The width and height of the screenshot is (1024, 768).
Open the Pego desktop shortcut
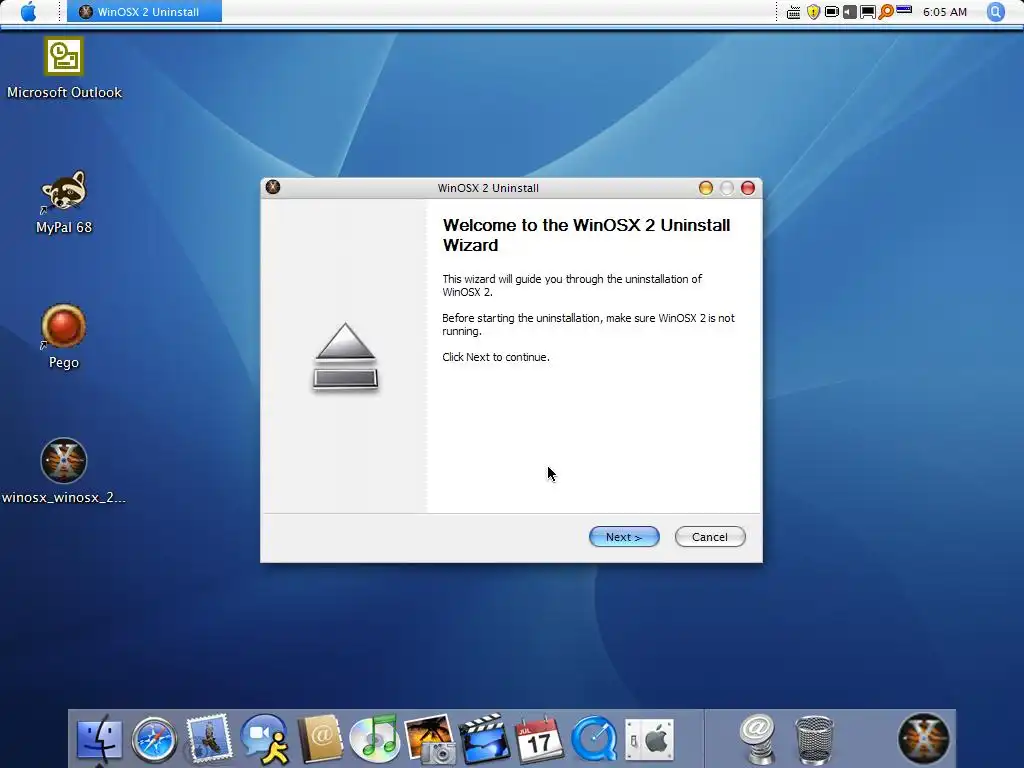[64, 337]
